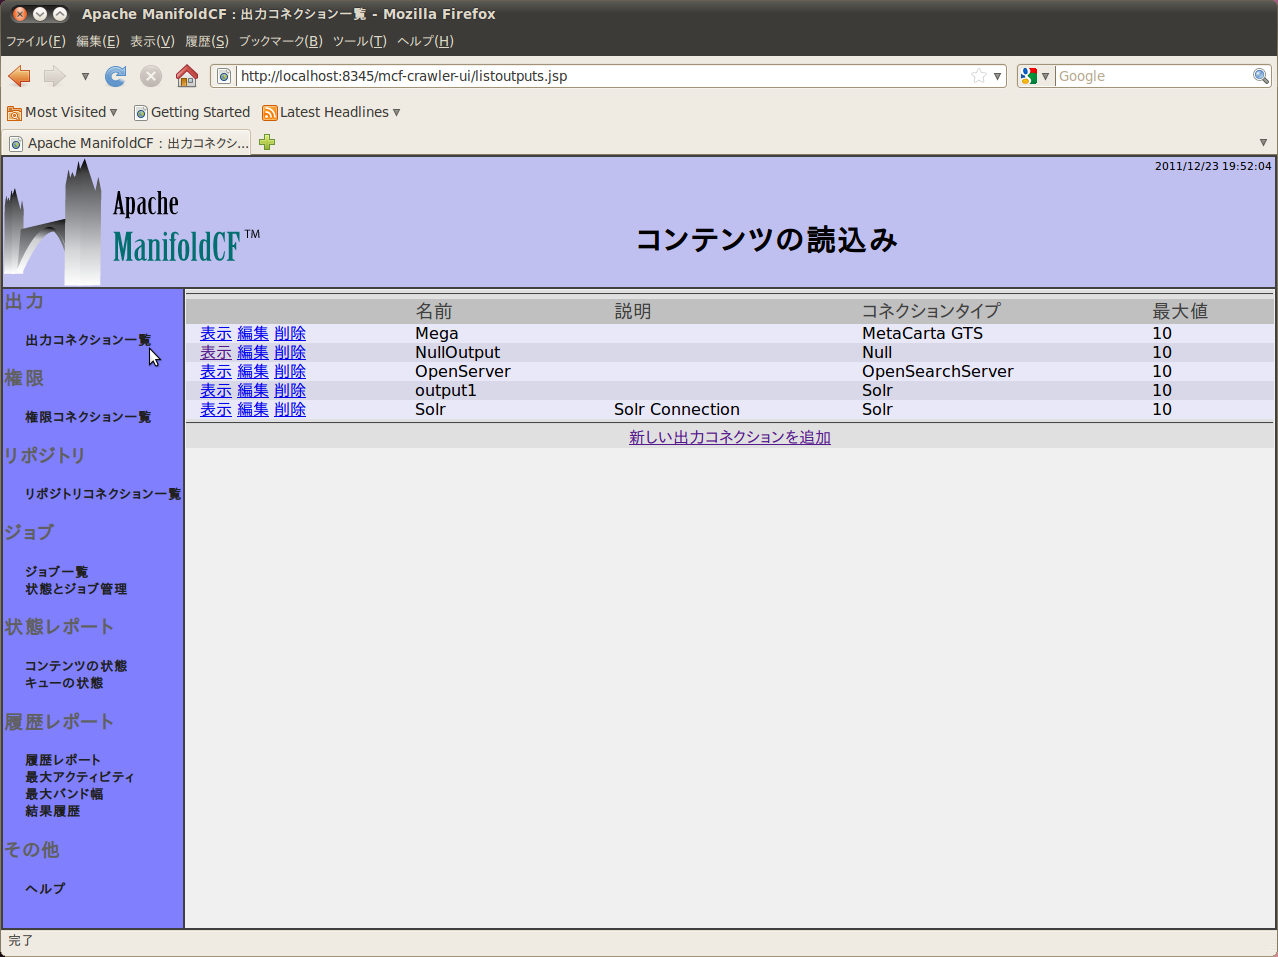Expand the URL history dropdown arrow
This screenshot has height=957, width=1278.
997,76
